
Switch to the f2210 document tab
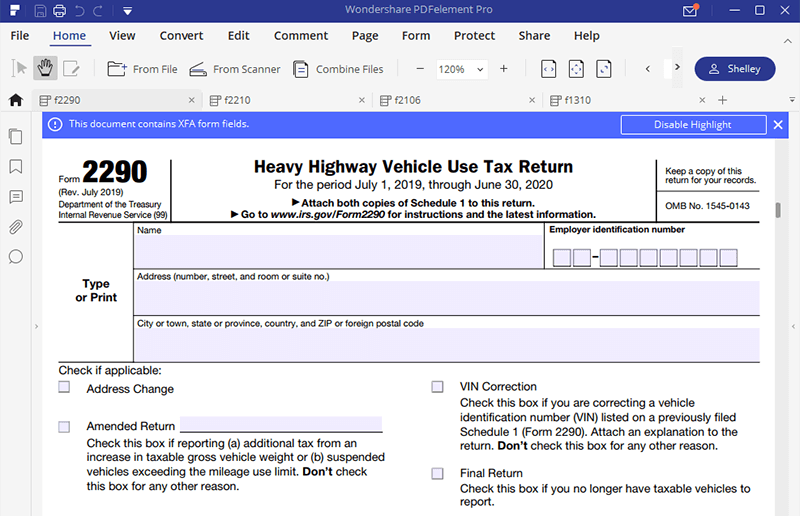237,100
